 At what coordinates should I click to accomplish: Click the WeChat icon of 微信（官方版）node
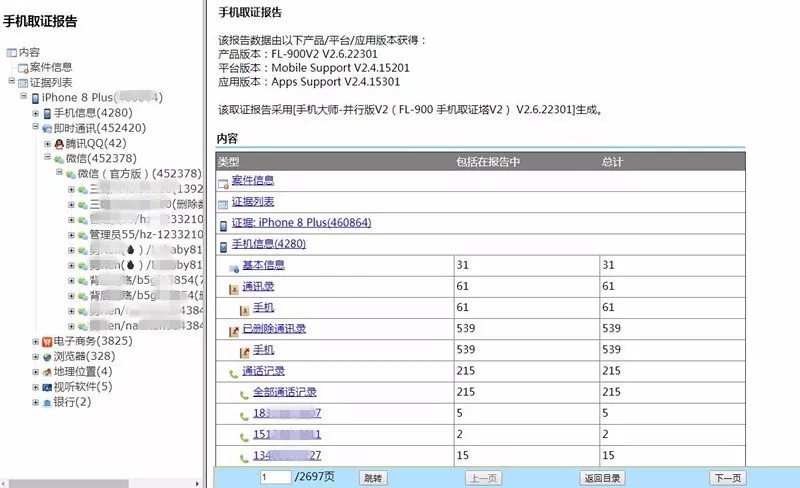[71, 175]
